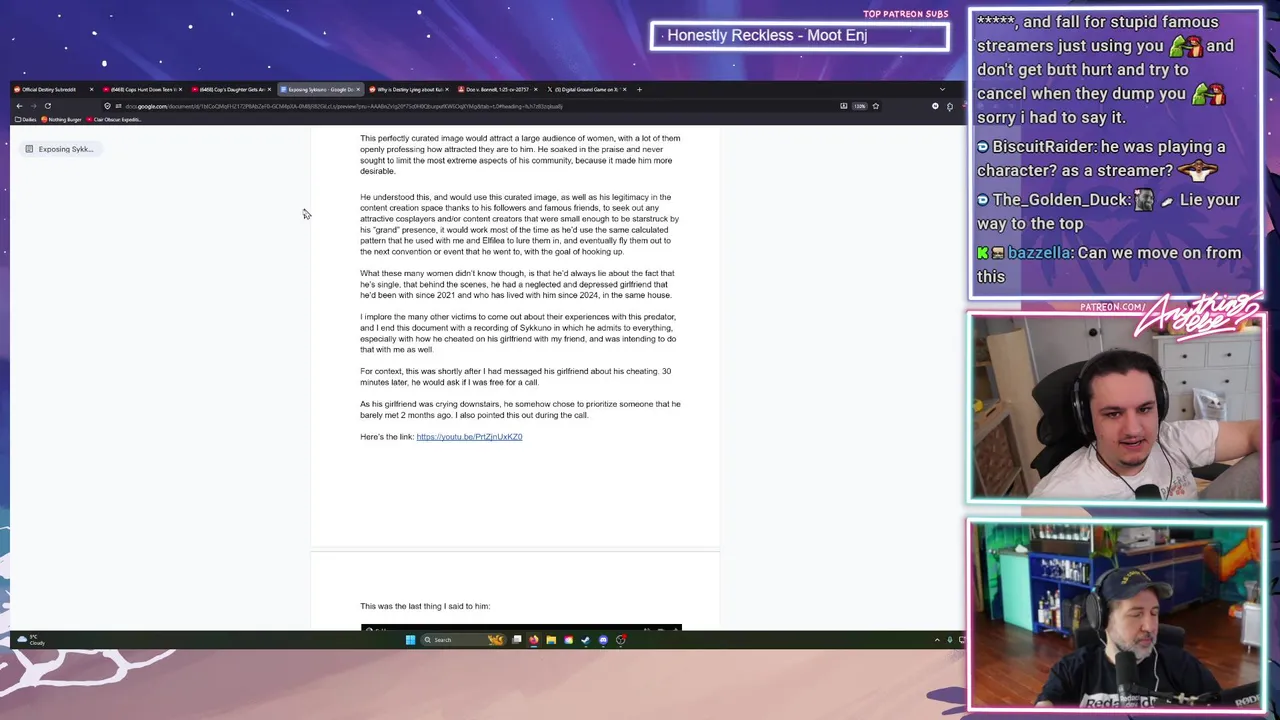Close the Doe v. Bonnell tab

[x=535, y=89]
